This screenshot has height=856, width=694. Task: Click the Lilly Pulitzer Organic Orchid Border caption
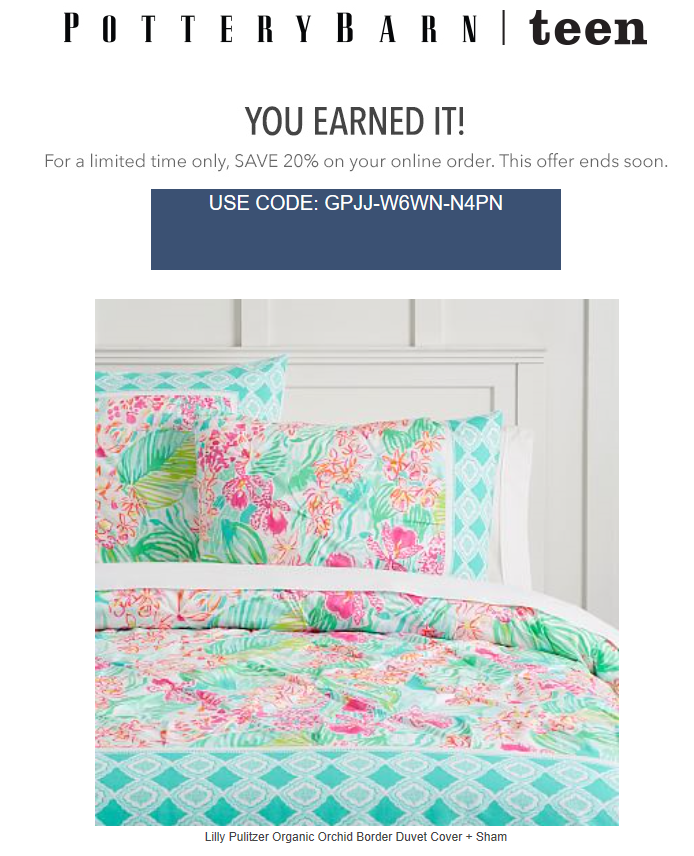tap(355, 837)
